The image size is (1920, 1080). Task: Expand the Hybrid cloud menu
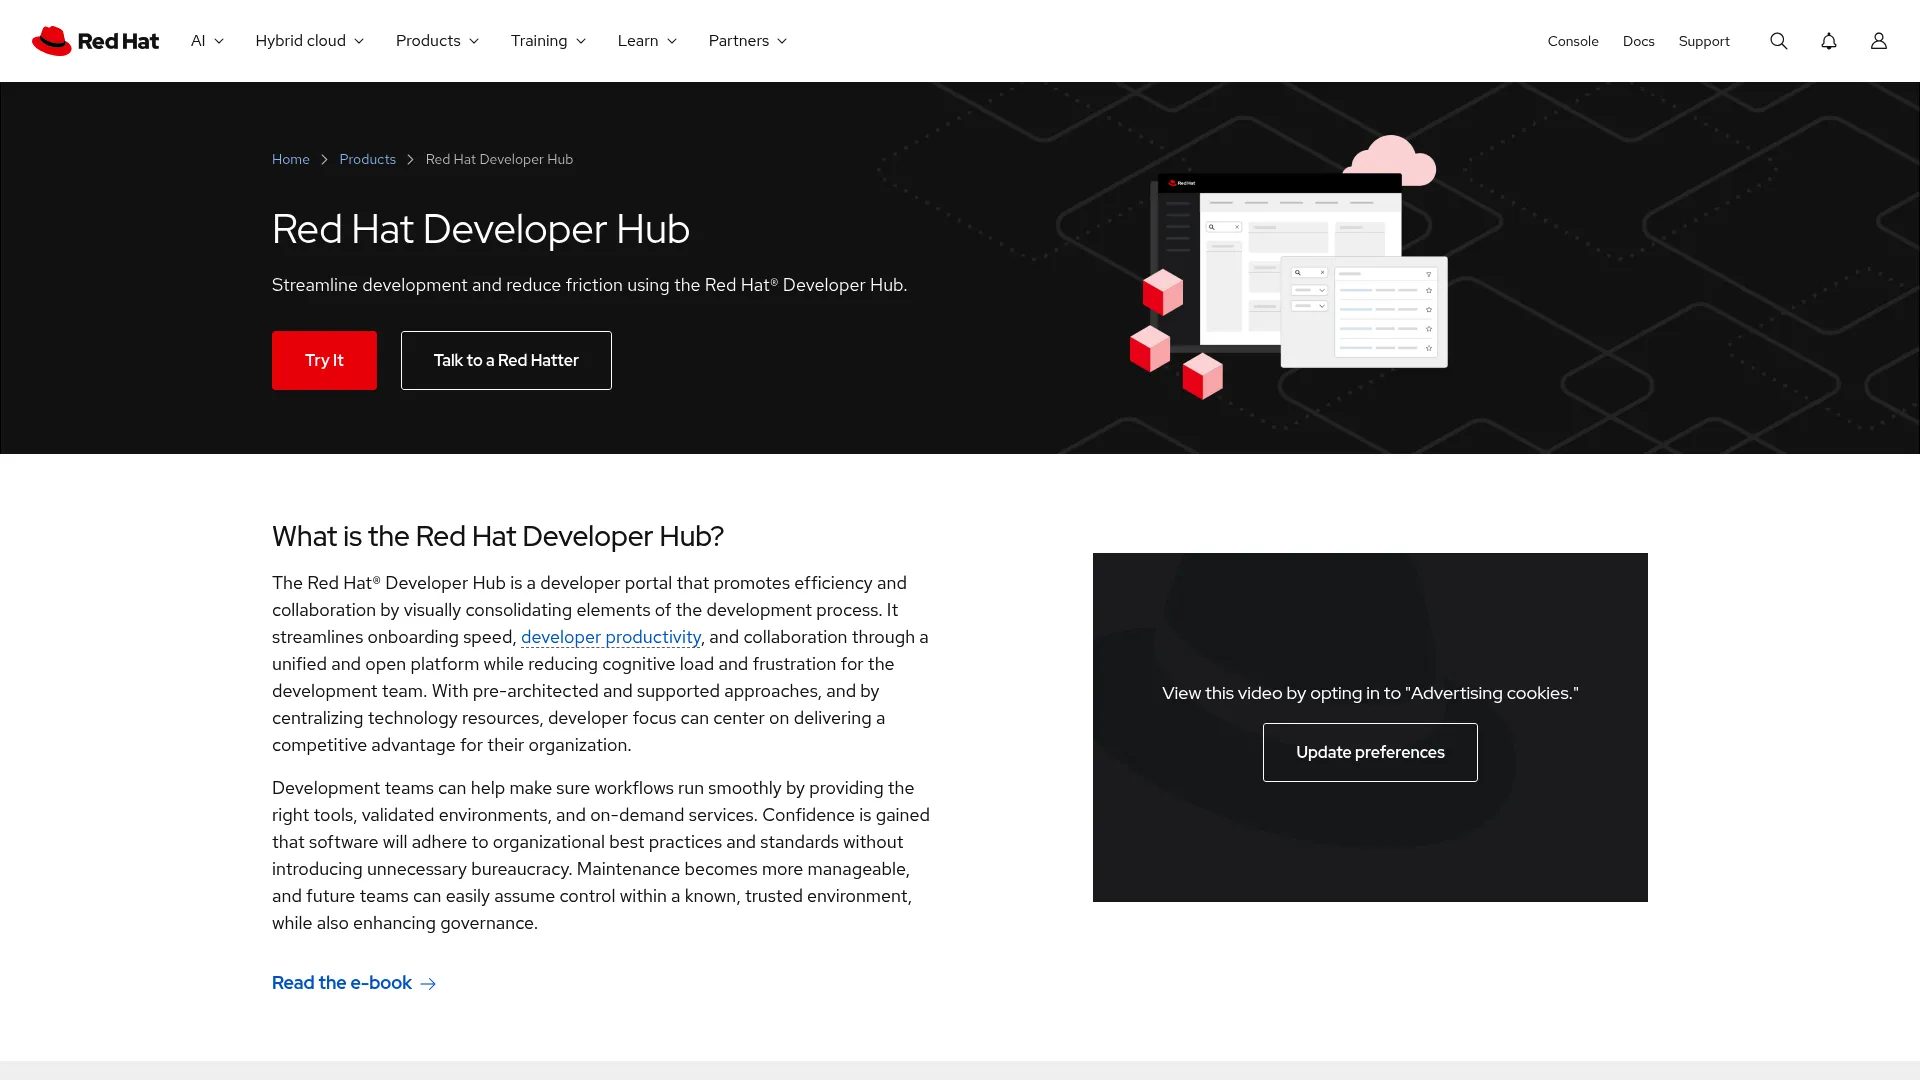coord(309,41)
